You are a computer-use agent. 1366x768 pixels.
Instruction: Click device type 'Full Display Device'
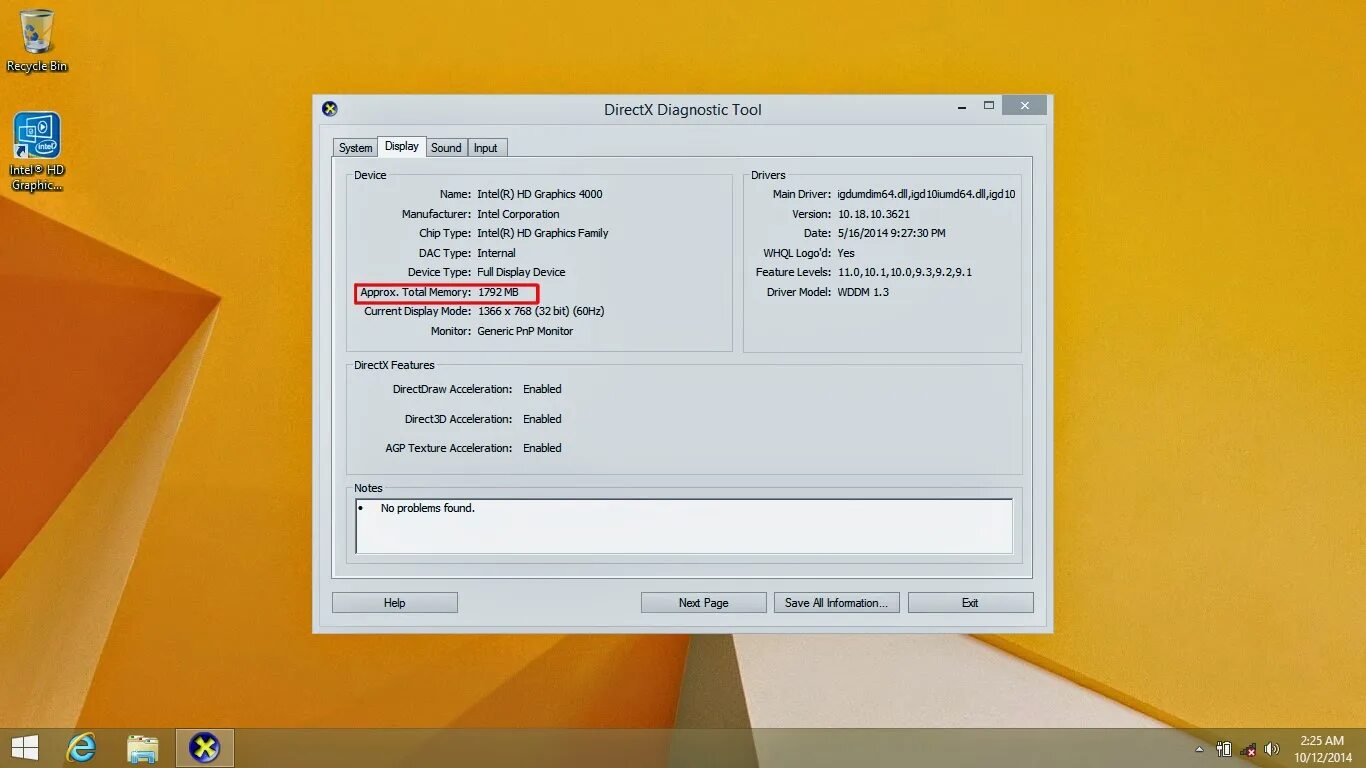(x=521, y=272)
